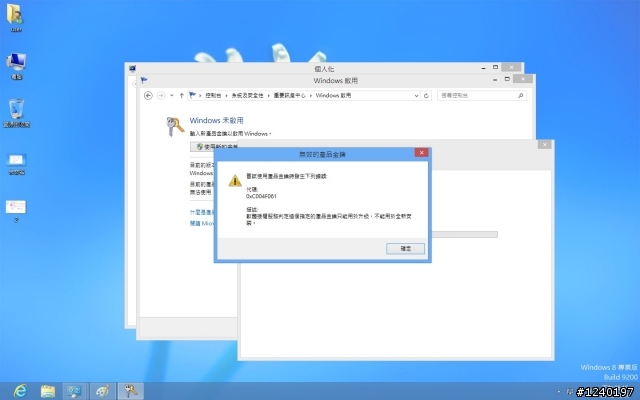Switch to Paint taskbar button
Image resolution: width=640 pixels, height=400 pixels.
pyautogui.click(x=102, y=391)
